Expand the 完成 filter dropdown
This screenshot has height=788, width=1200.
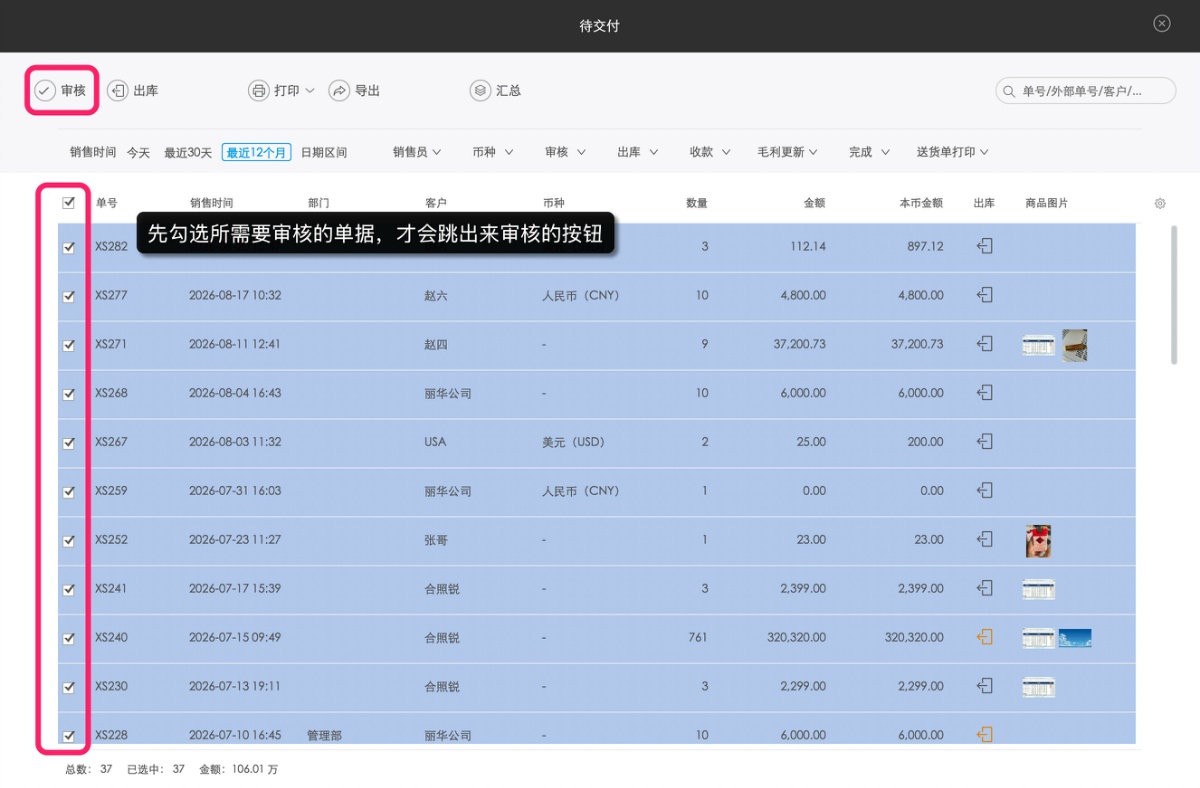point(870,152)
